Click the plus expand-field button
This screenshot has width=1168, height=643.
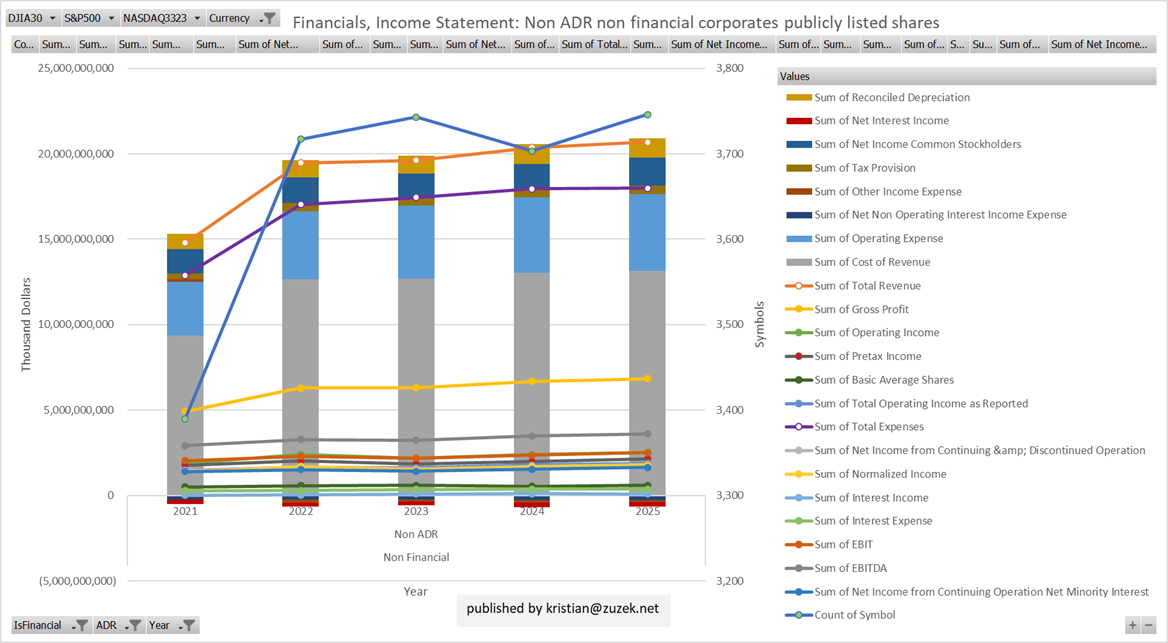[x=1132, y=625]
